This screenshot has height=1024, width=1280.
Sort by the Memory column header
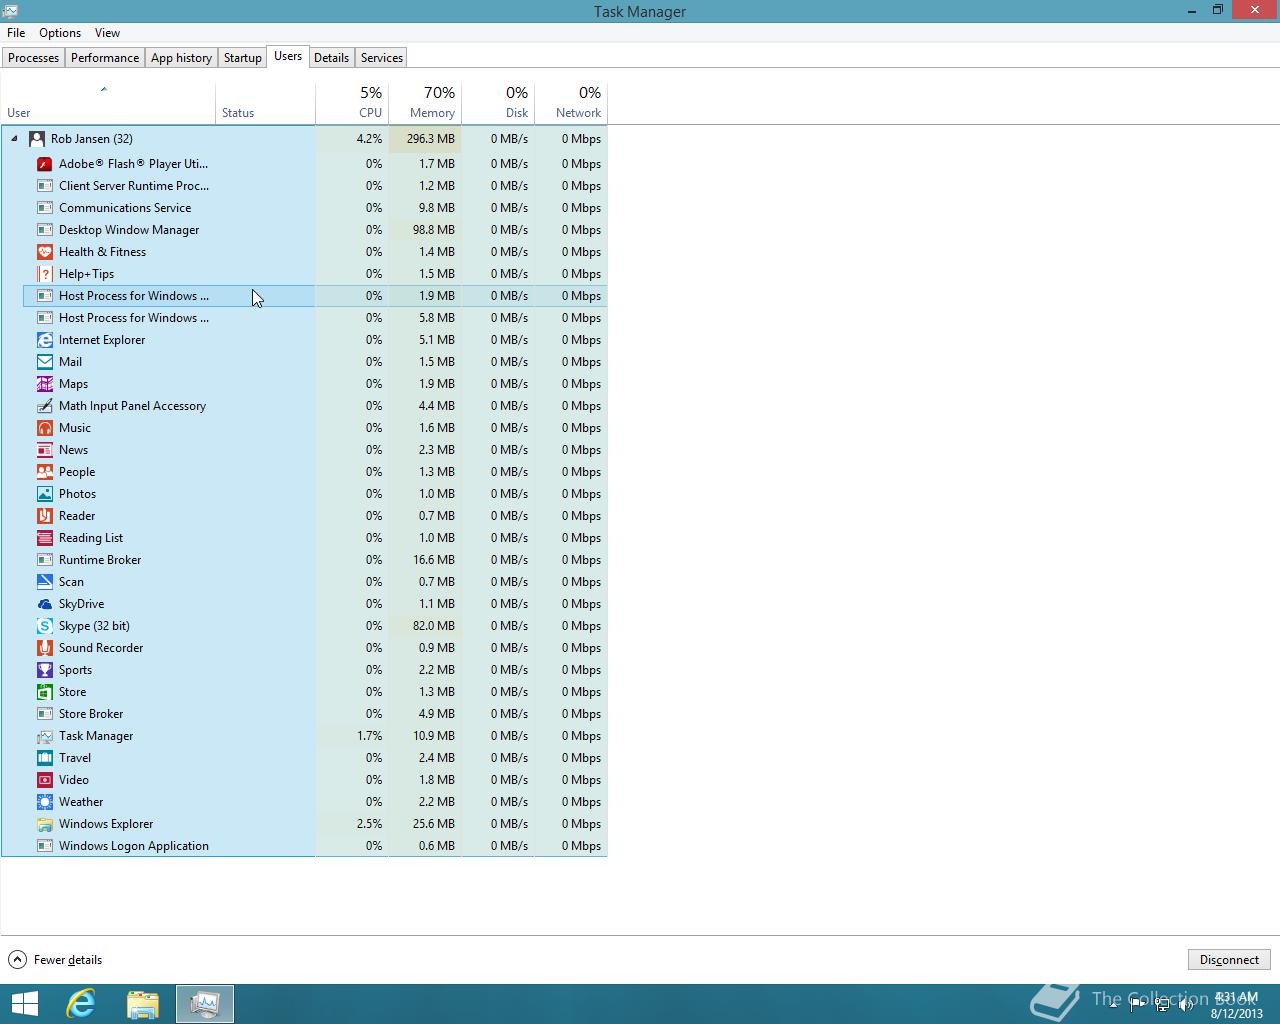point(425,104)
